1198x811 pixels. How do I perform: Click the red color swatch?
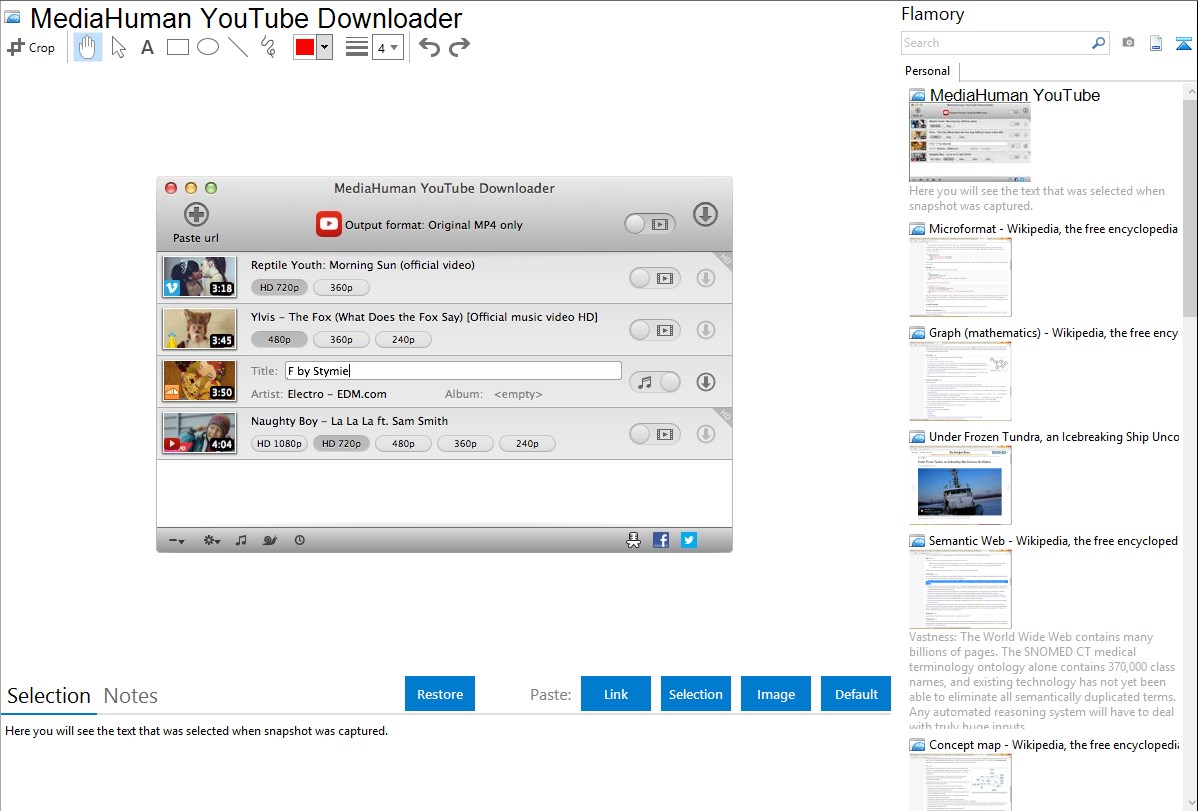tap(305, 47)
